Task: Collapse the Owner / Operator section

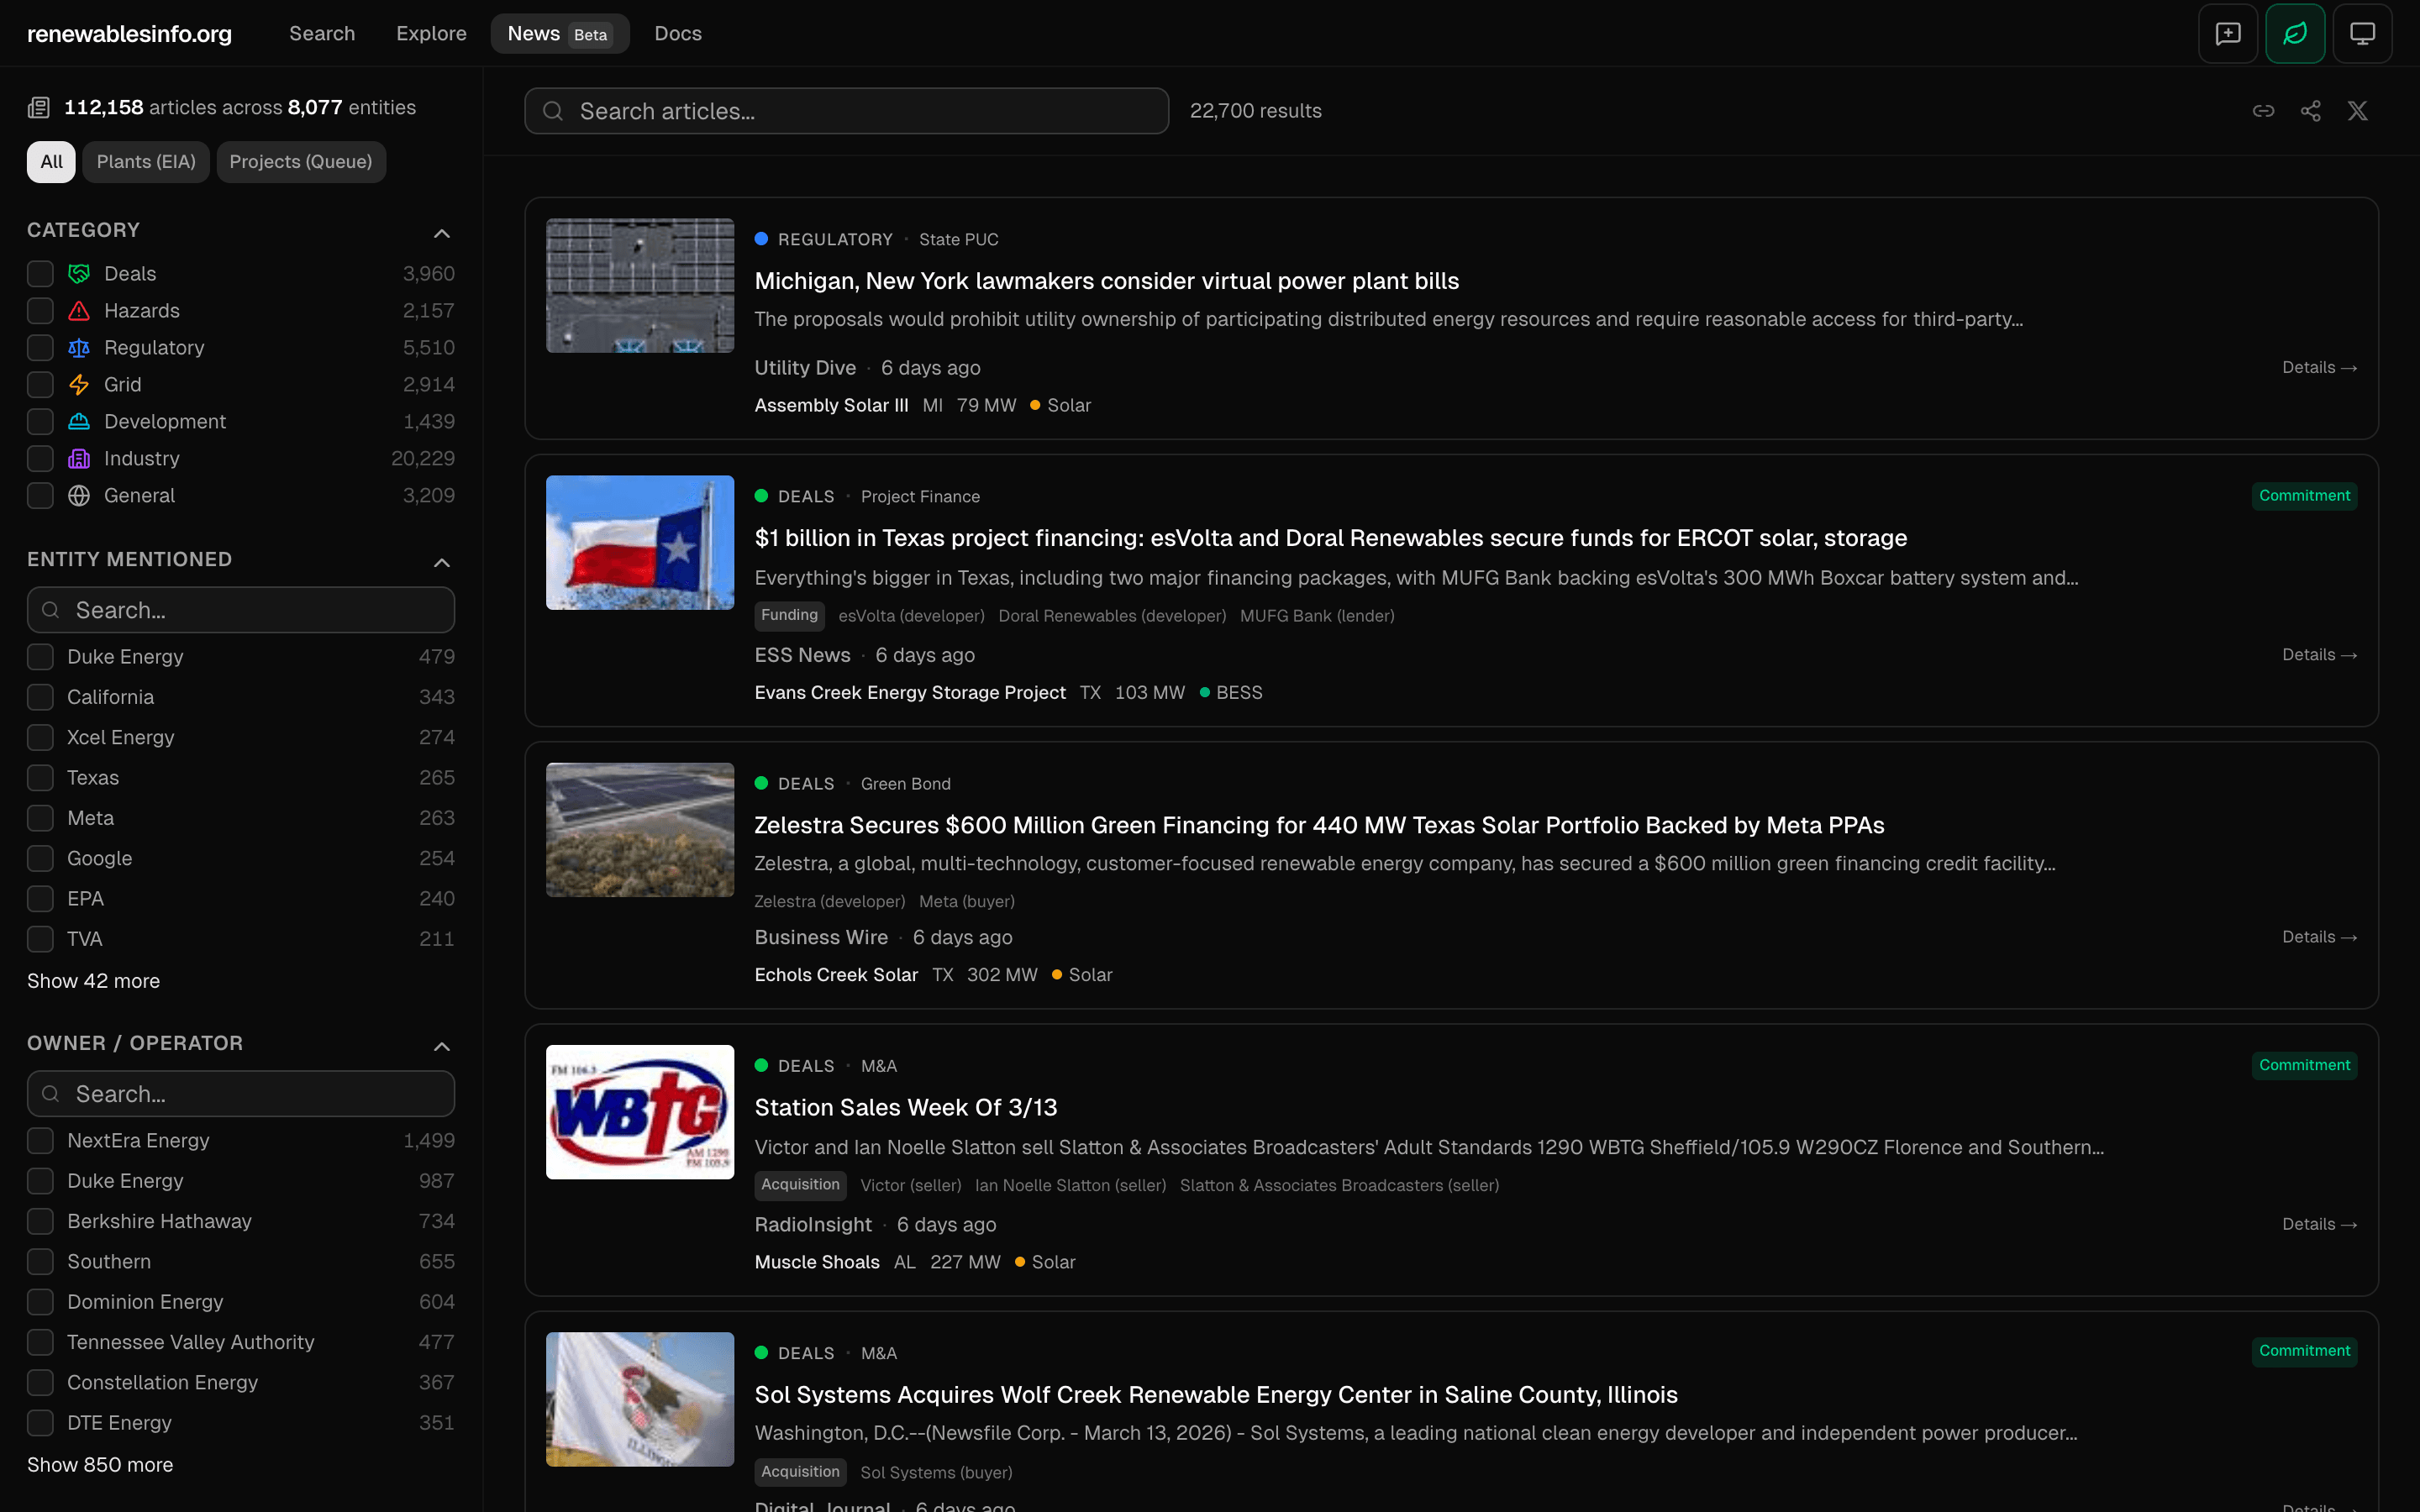Action: coord(442,1046)
